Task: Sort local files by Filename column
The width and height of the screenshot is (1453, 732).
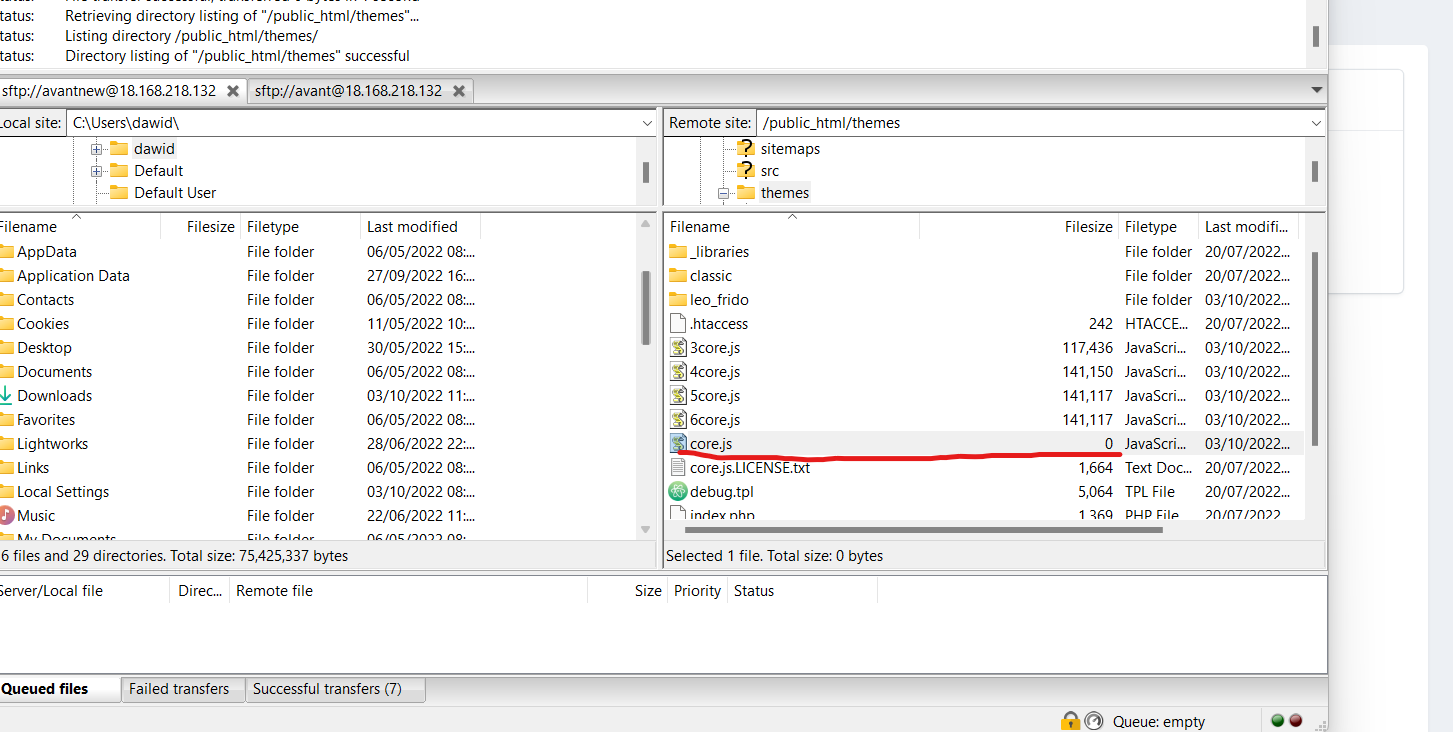Action: tap(78, 227)
